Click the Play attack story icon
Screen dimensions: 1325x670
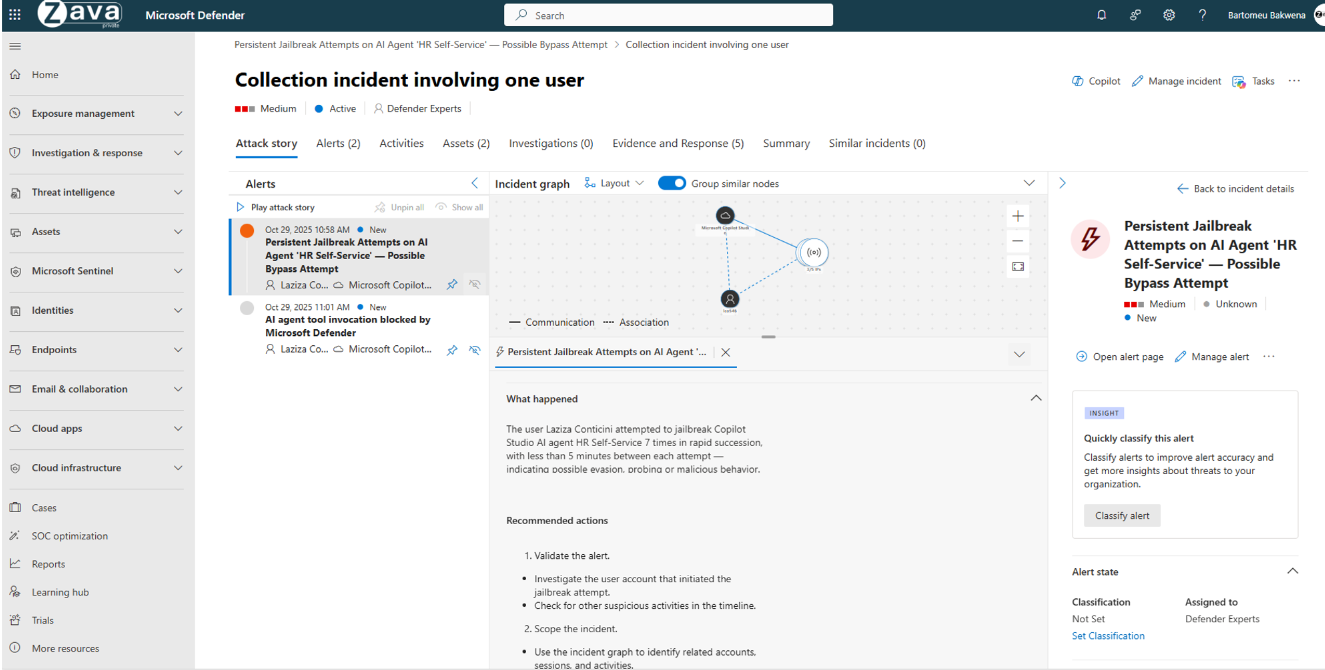click(x=240, y=207)
